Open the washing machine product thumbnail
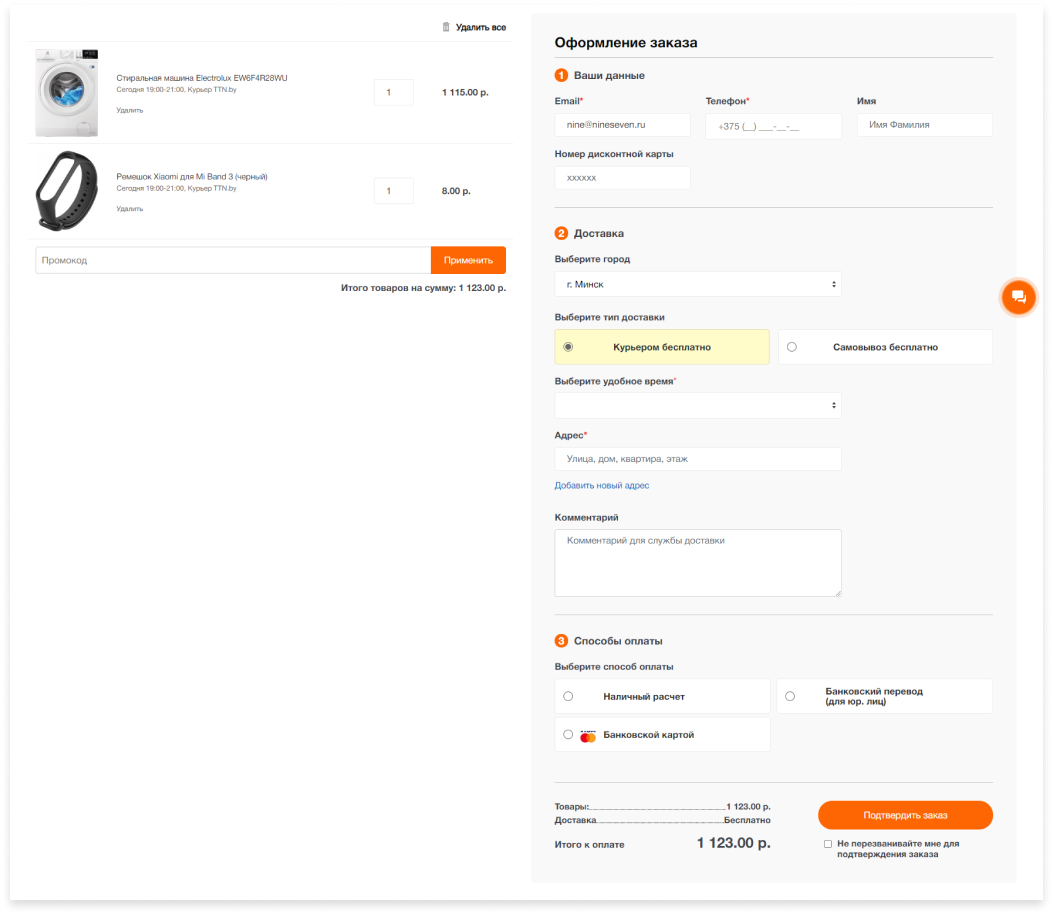Screen dimensions: 1053x915 [x=67, y=93]
